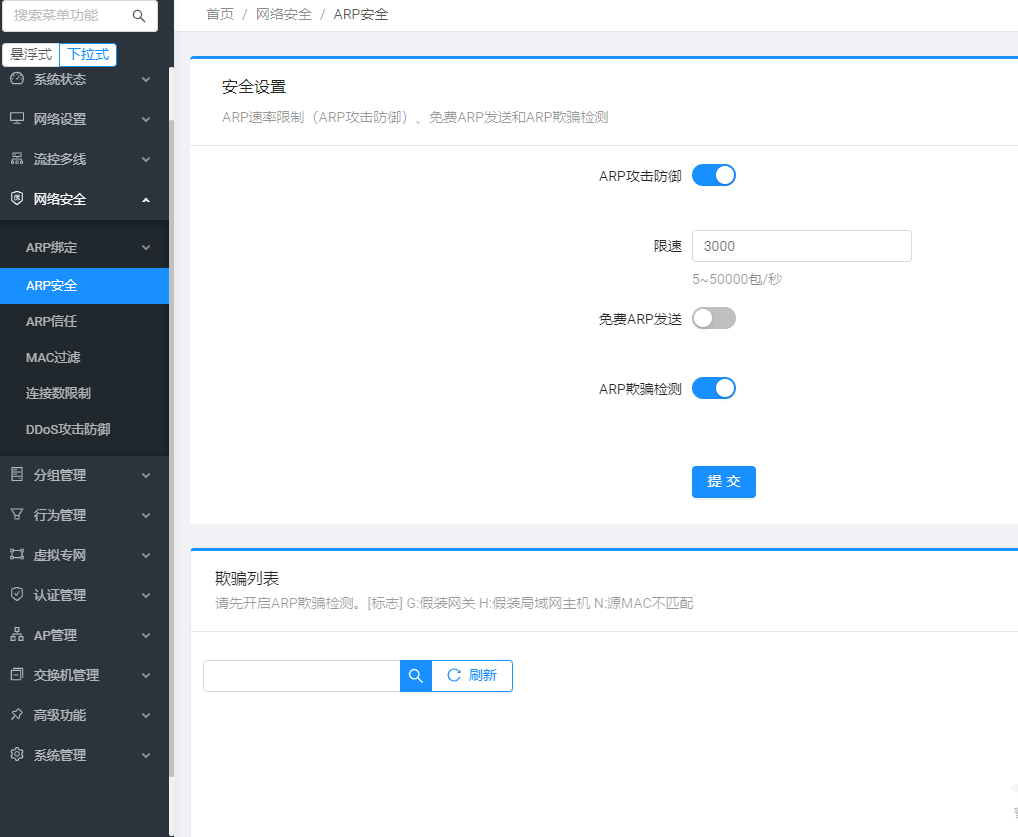The image size is (1018, 837).
Task: Click the group management icon
Action: (x=17, y=474)
